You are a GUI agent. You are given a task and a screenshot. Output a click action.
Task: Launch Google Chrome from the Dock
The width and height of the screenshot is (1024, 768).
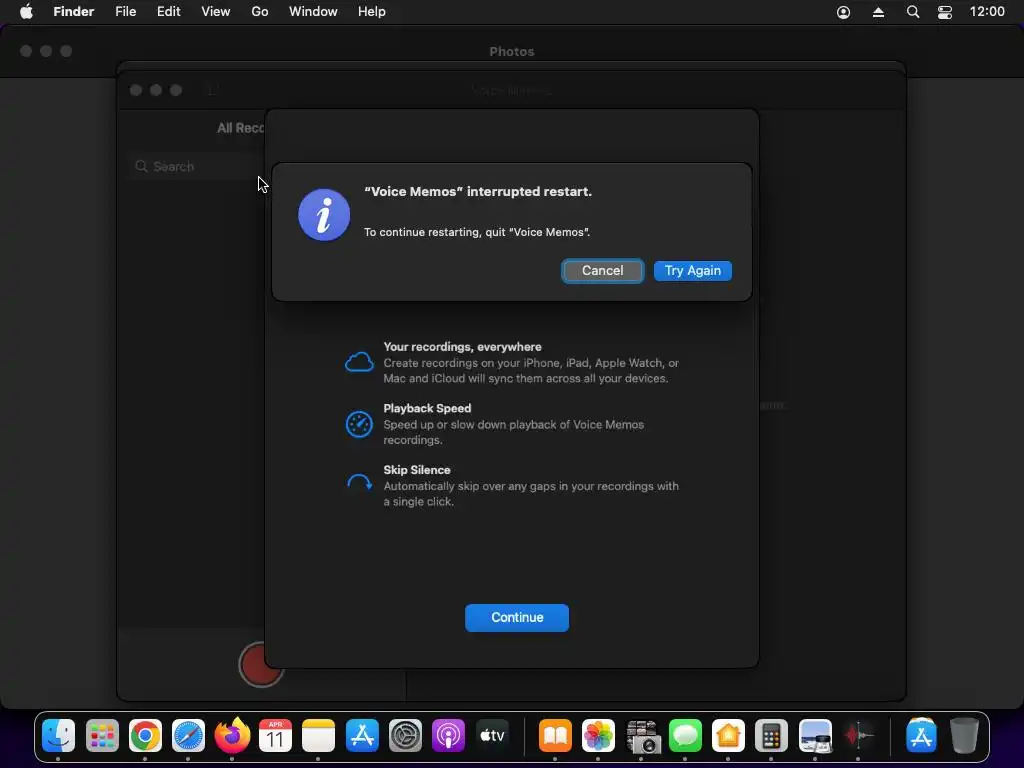coord(145,736)
